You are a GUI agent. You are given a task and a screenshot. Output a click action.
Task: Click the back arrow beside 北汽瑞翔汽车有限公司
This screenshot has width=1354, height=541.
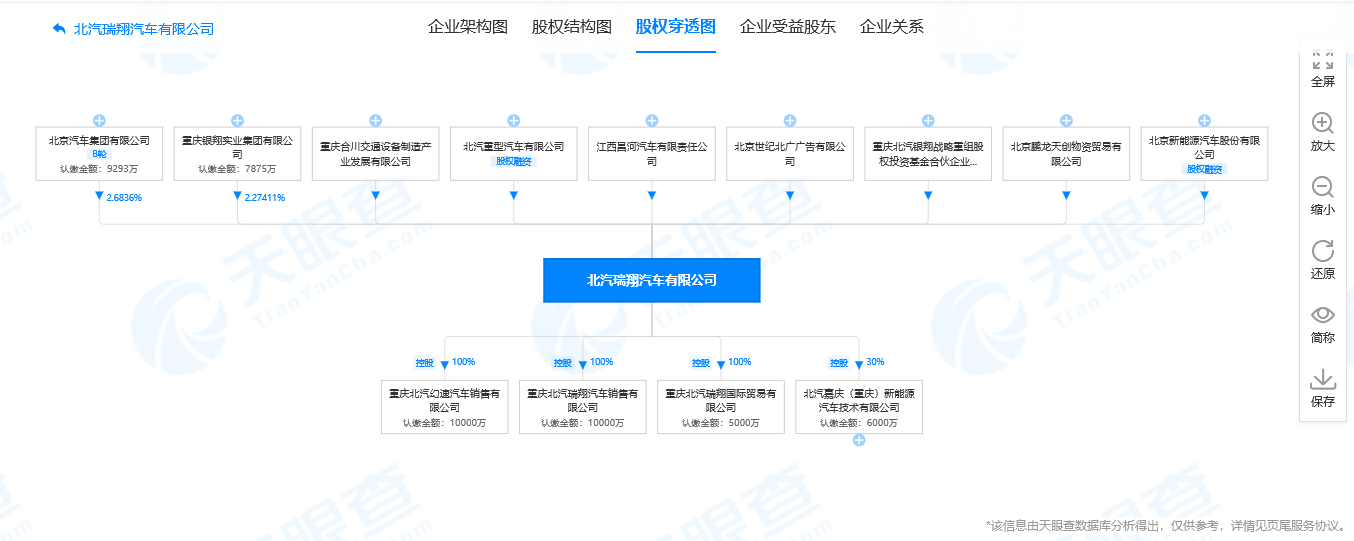59,29
